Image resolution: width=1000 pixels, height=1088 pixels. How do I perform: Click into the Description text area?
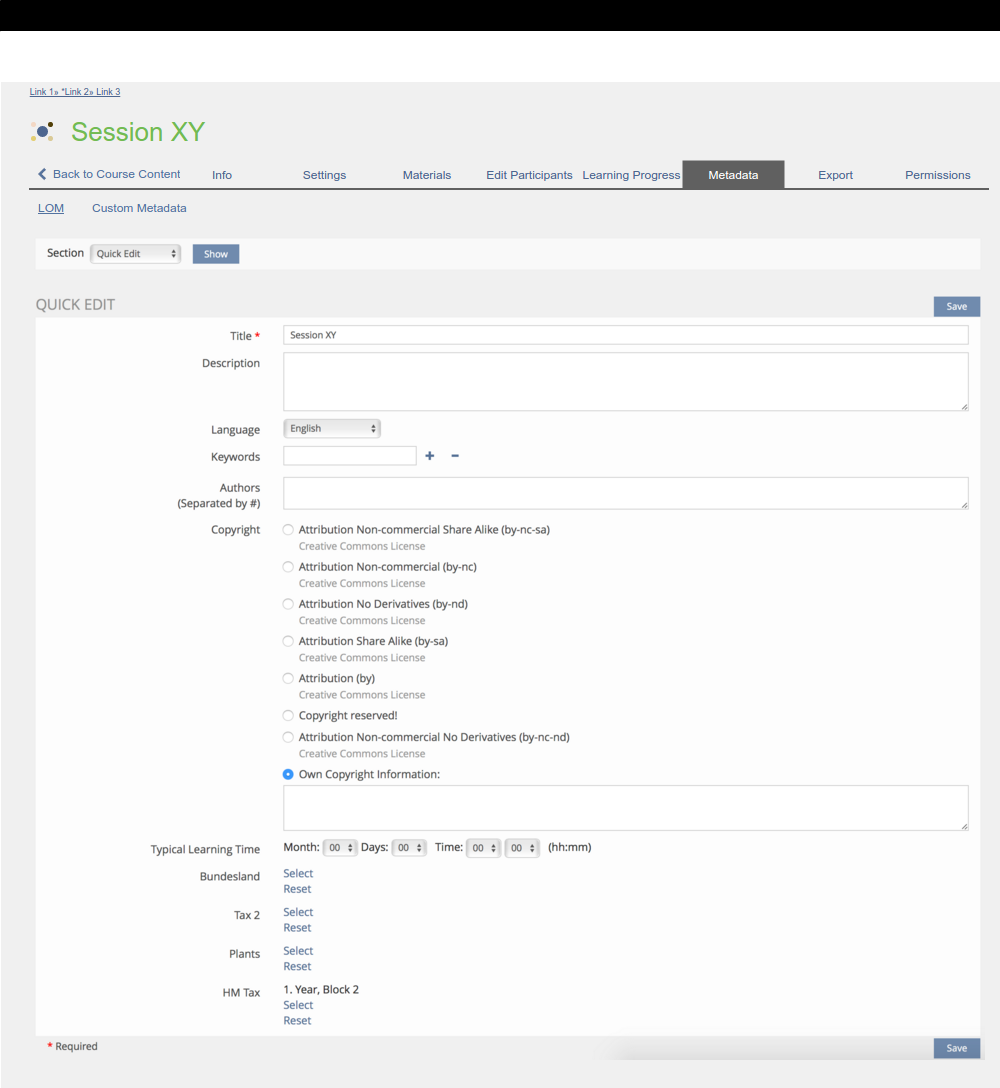[625, 381]
